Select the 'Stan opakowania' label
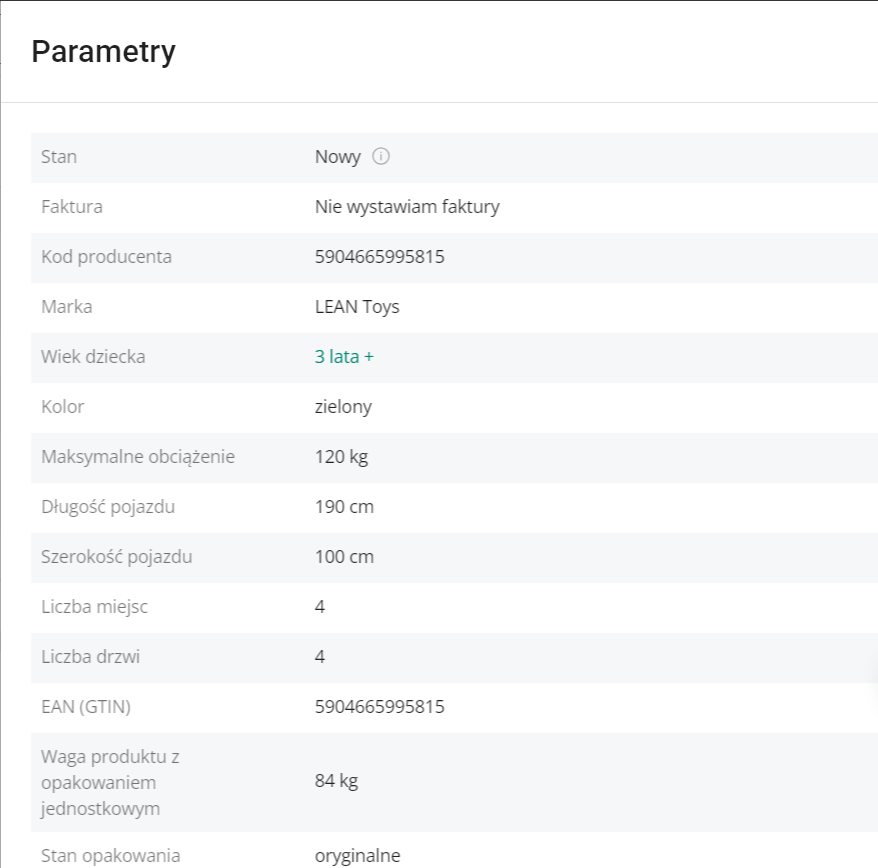This screenshot has width=878, height=868. pos(110,856)
